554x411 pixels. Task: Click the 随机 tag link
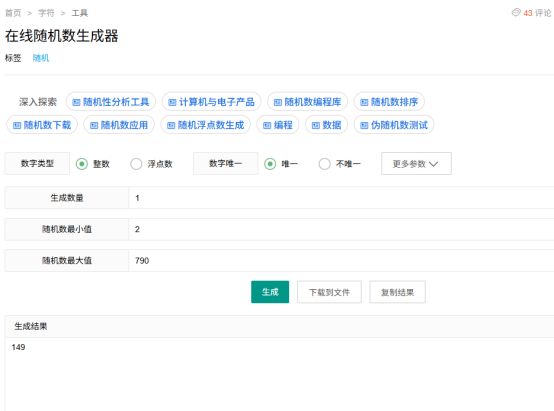tap(41, 58)
